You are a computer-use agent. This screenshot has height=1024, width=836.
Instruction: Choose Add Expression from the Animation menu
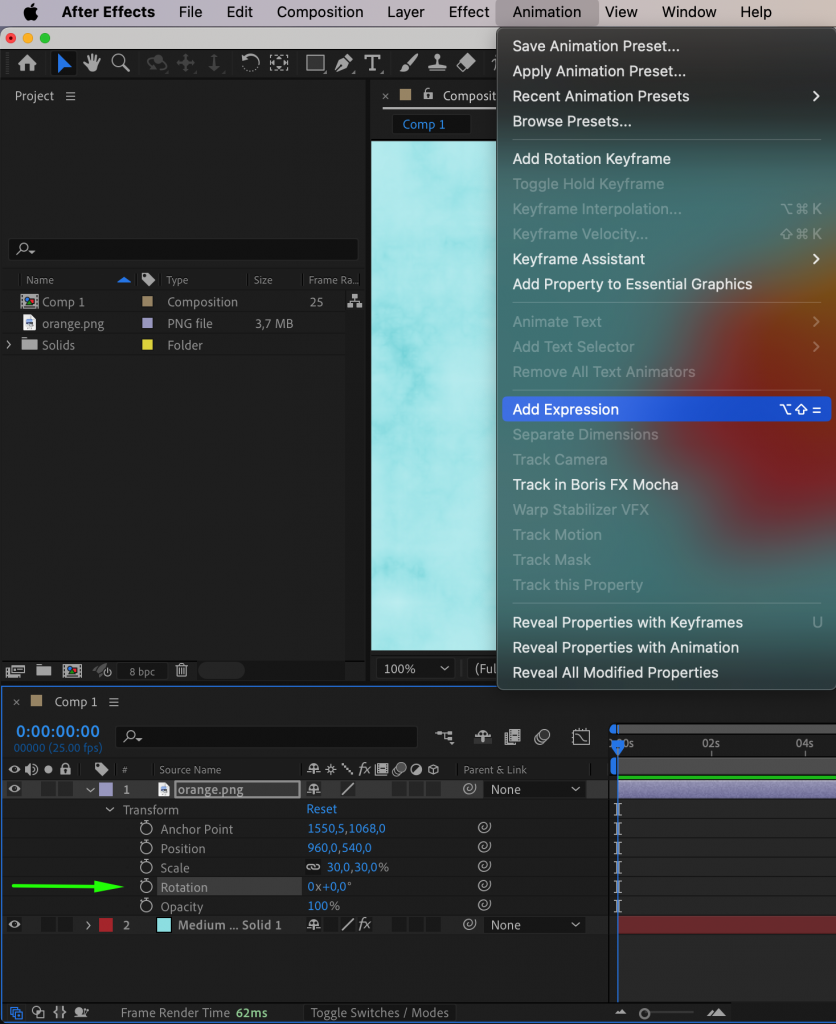566,409
